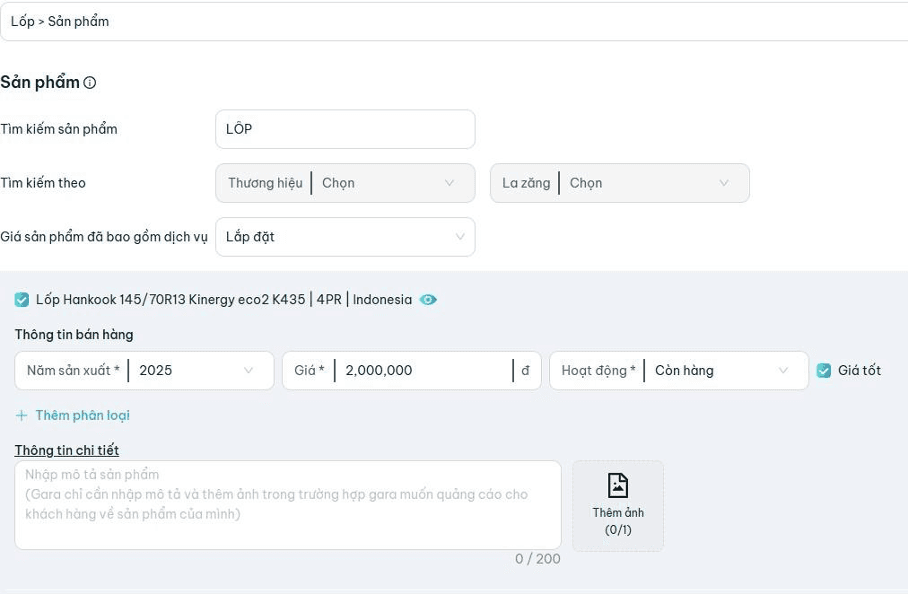
Task: Click the Thông tin bán hàng heading
Action: (x=74, y=335)
